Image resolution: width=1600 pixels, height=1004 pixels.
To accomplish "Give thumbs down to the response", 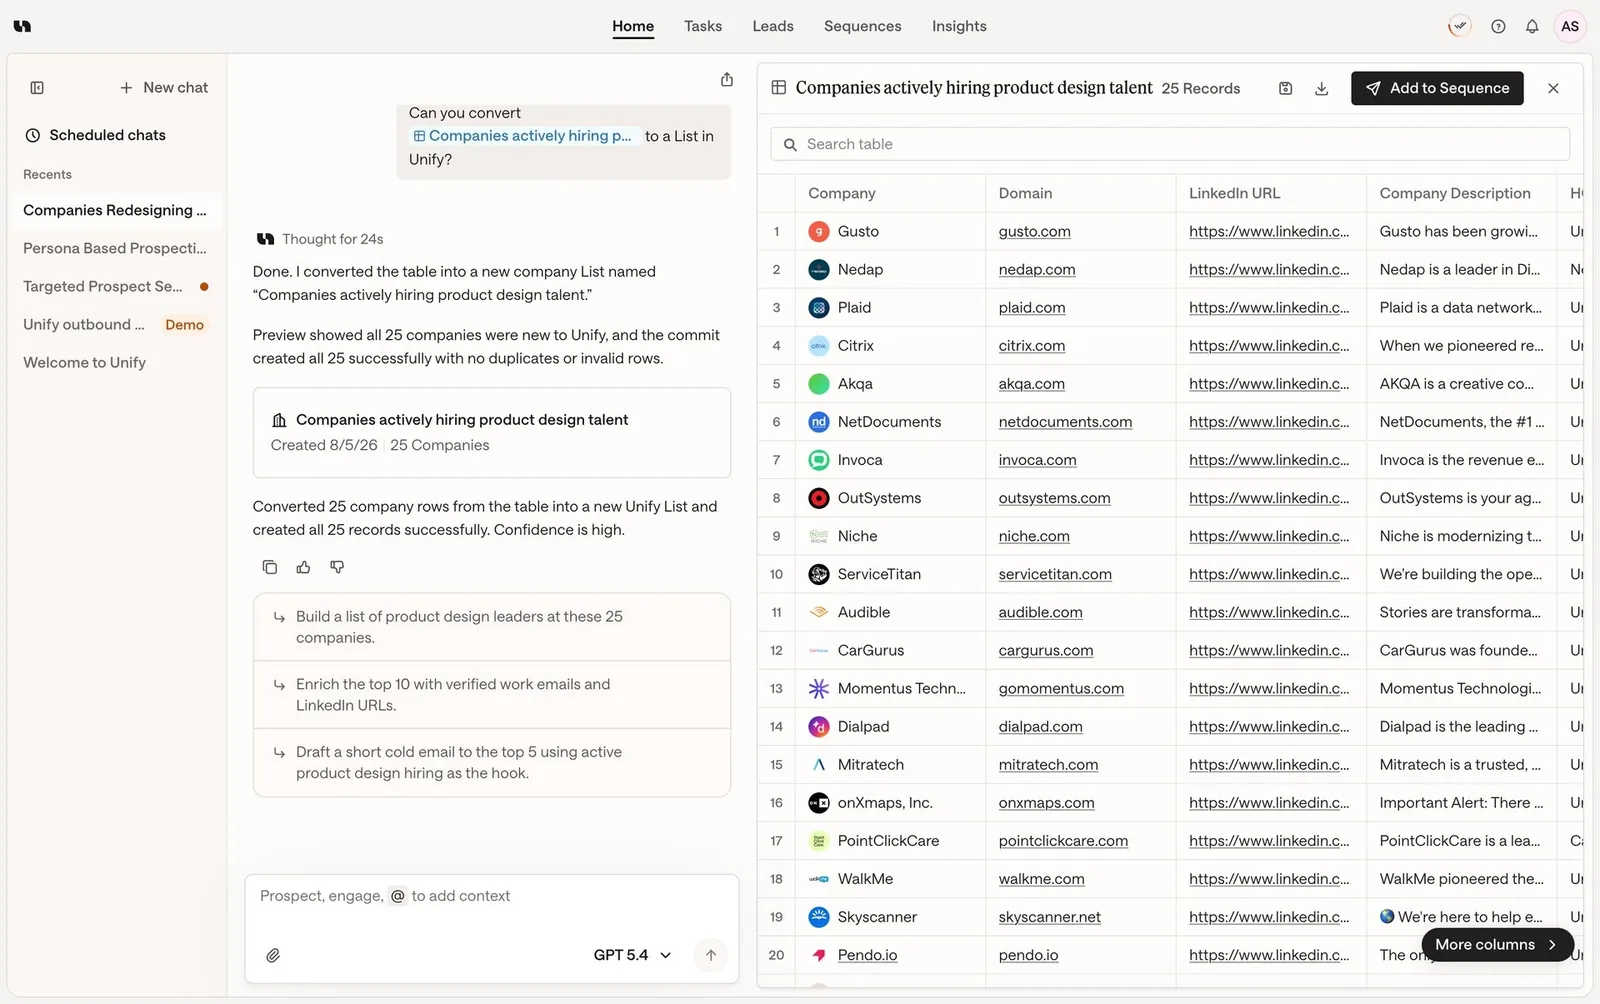I will click(x=337, y=567).
